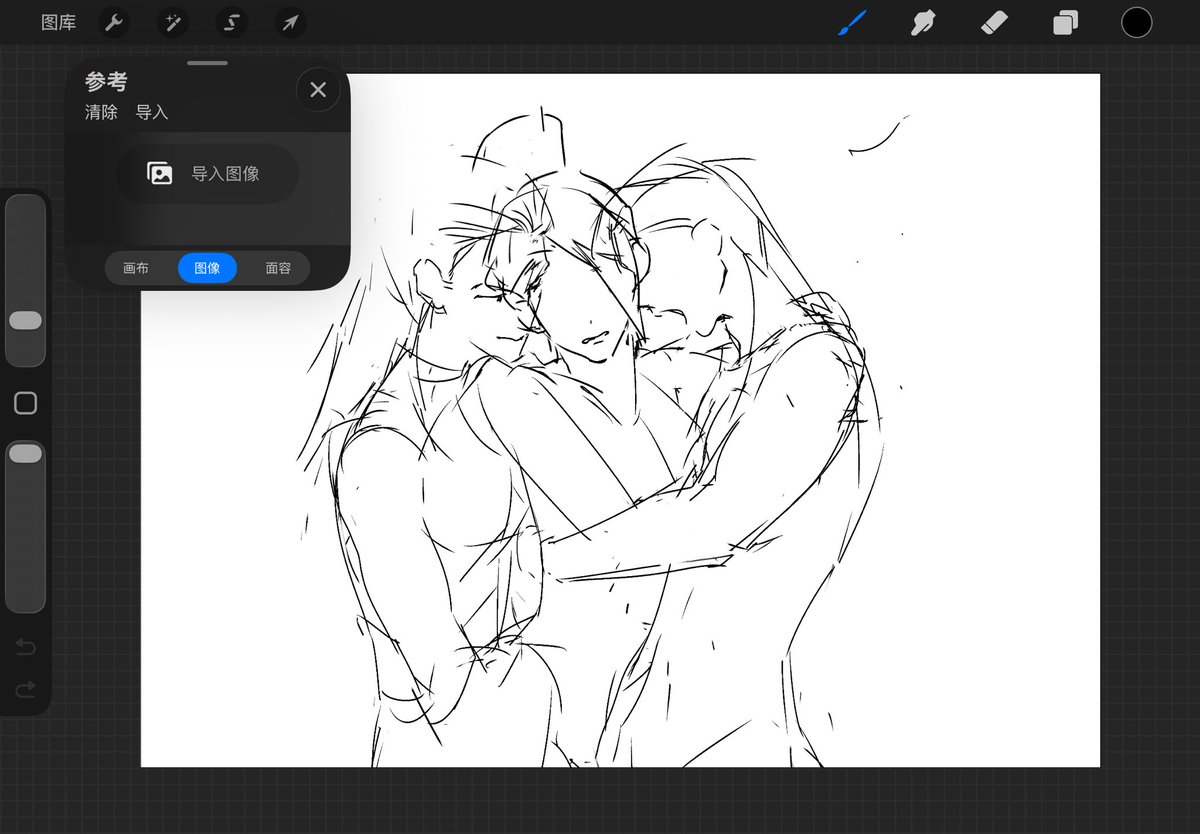
Task: Tap the square modify button in sidebar
Action: (25, 403)
